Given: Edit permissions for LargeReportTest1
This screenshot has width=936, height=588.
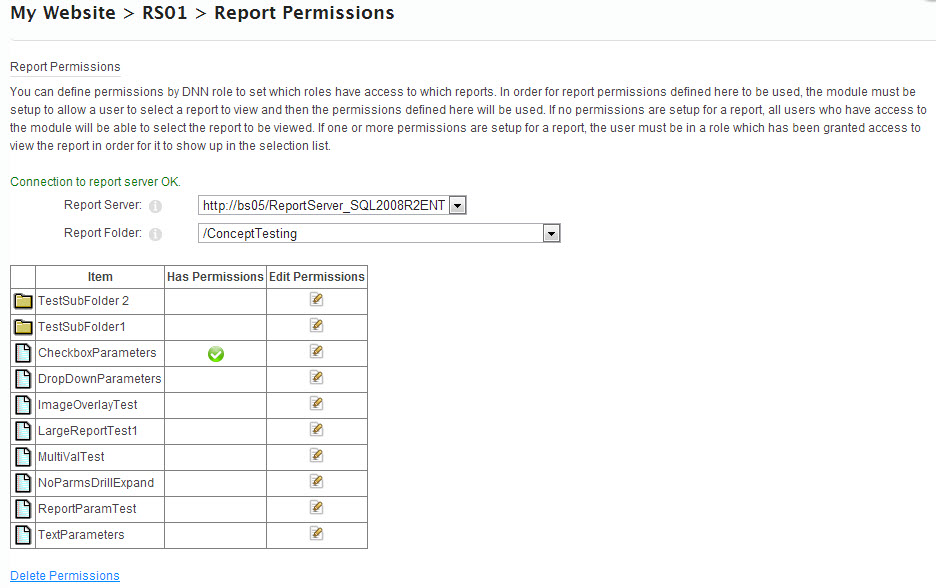Looking at the screenshot, I should (x=316, y=430).
